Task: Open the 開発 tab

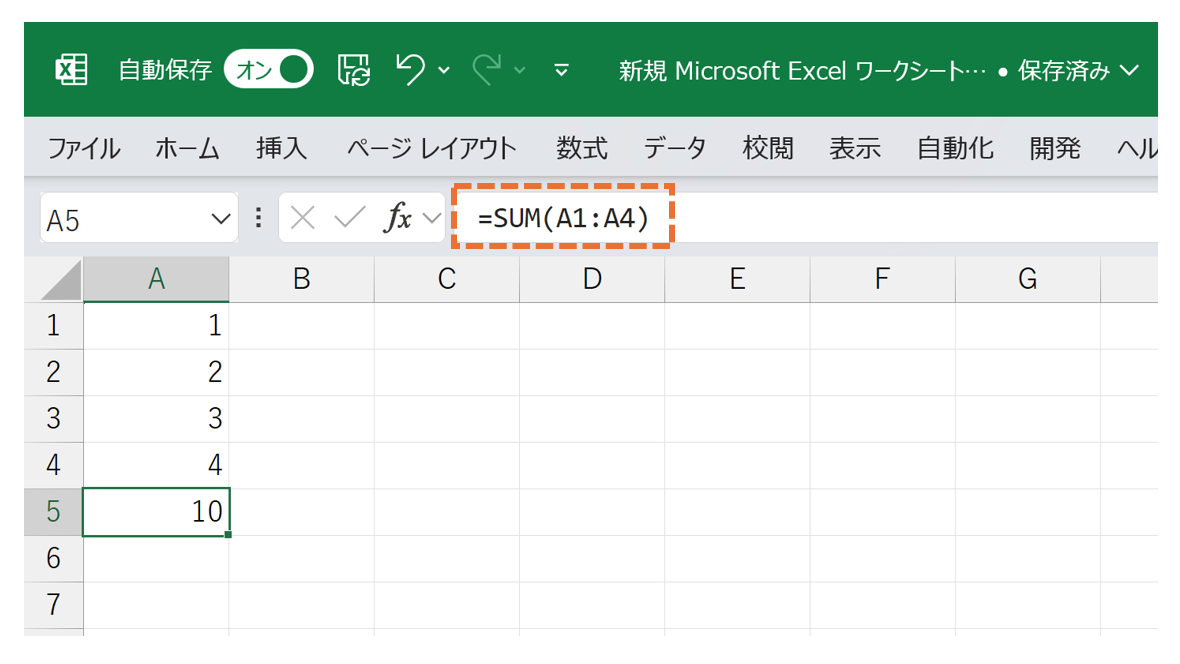Action: [x=1055, y=148]
